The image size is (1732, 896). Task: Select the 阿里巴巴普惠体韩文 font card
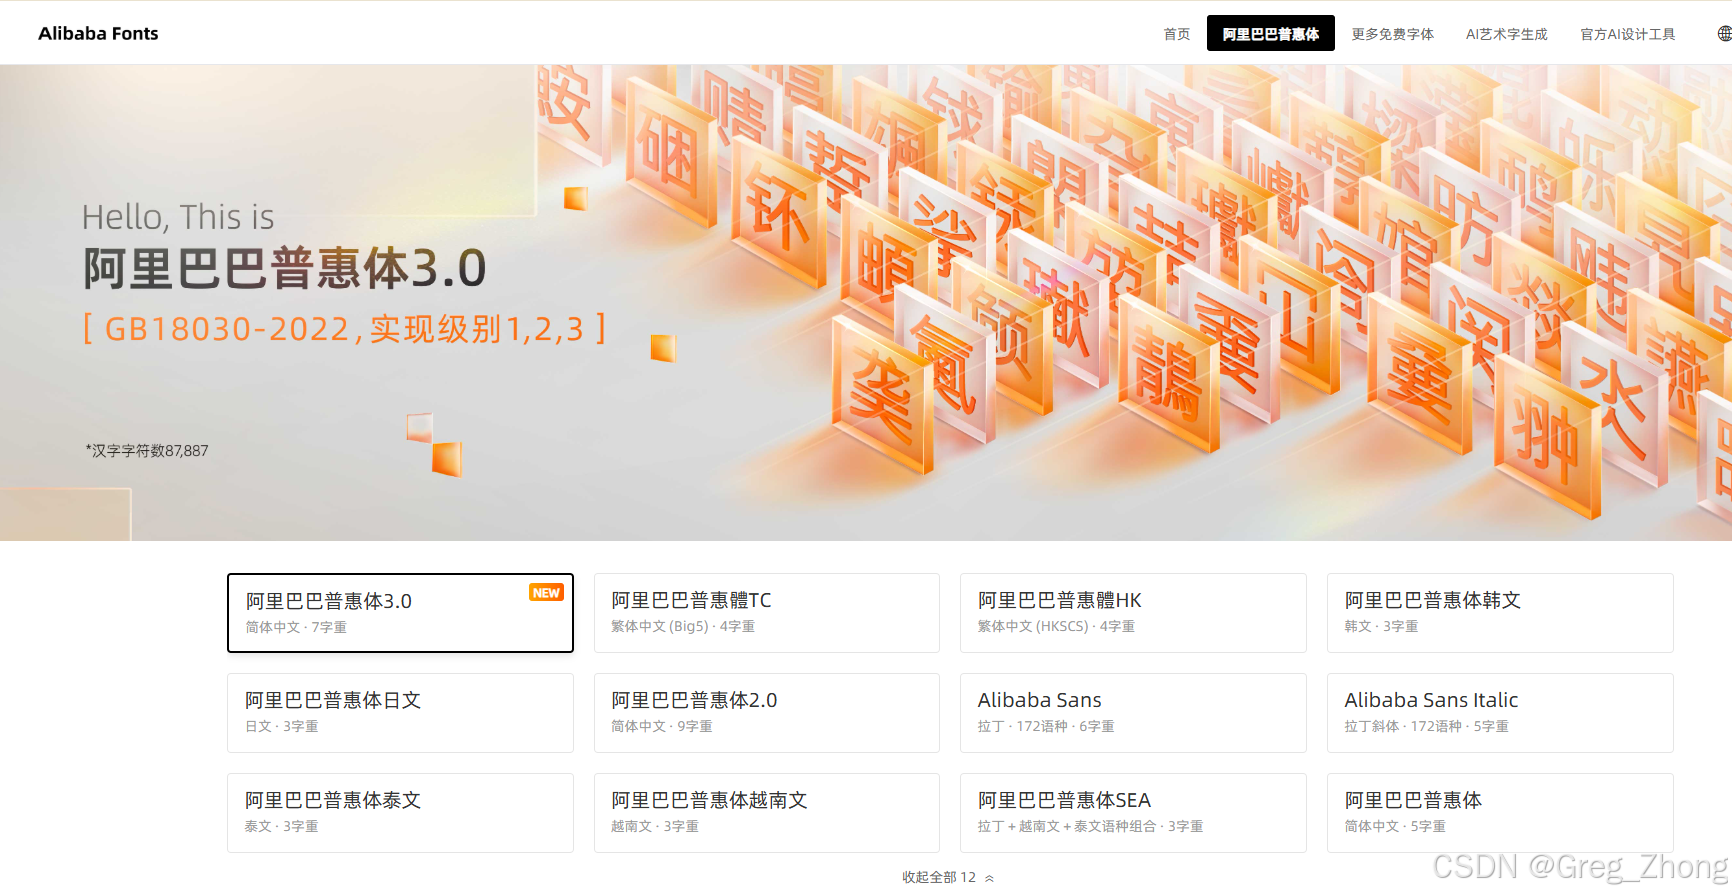coord(1500,613)
